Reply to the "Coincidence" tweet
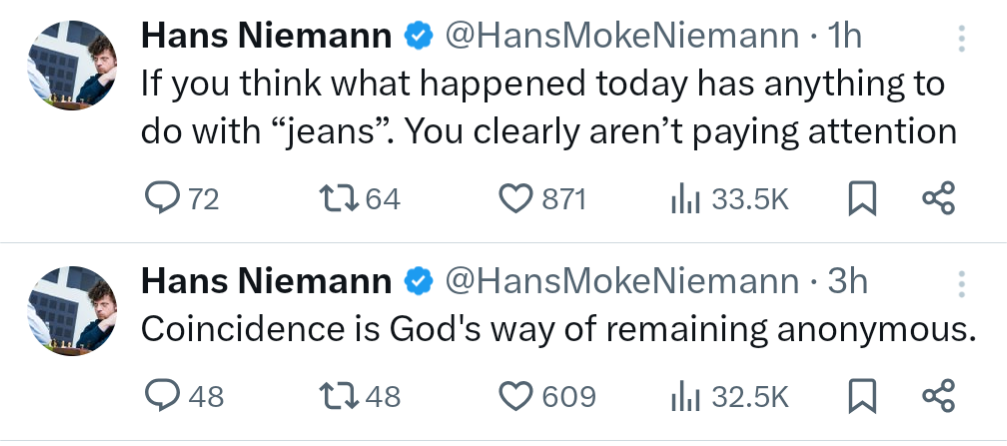1007x446 pixels. (160, 396)
